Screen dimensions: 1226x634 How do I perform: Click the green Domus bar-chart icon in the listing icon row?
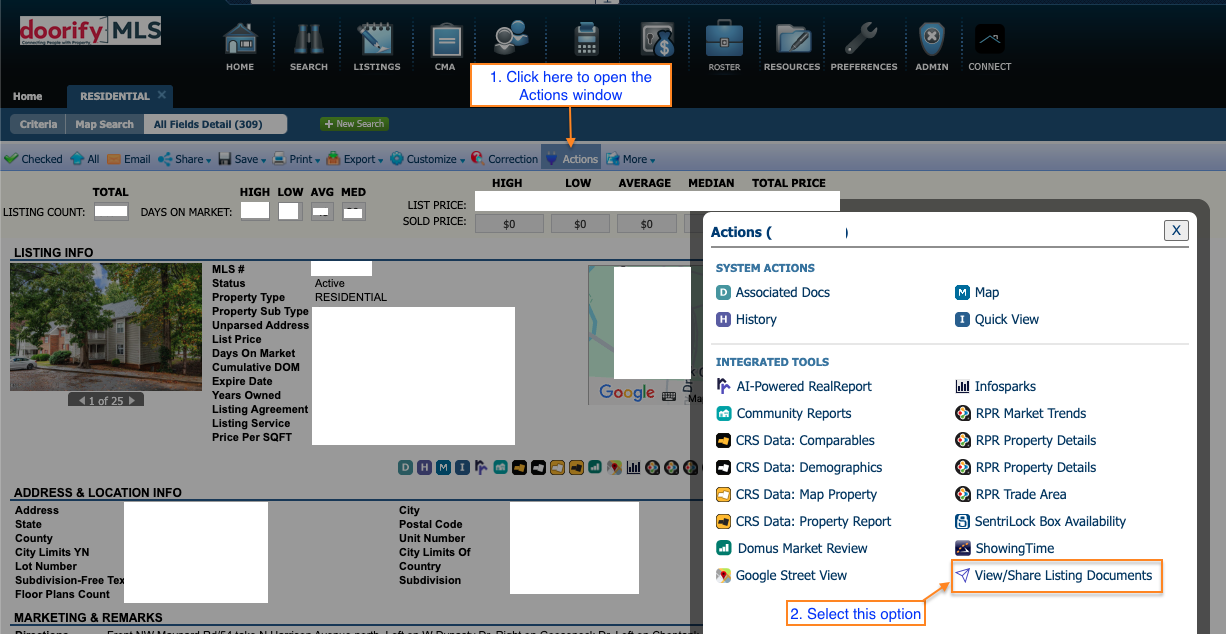(x=594, y=467)
